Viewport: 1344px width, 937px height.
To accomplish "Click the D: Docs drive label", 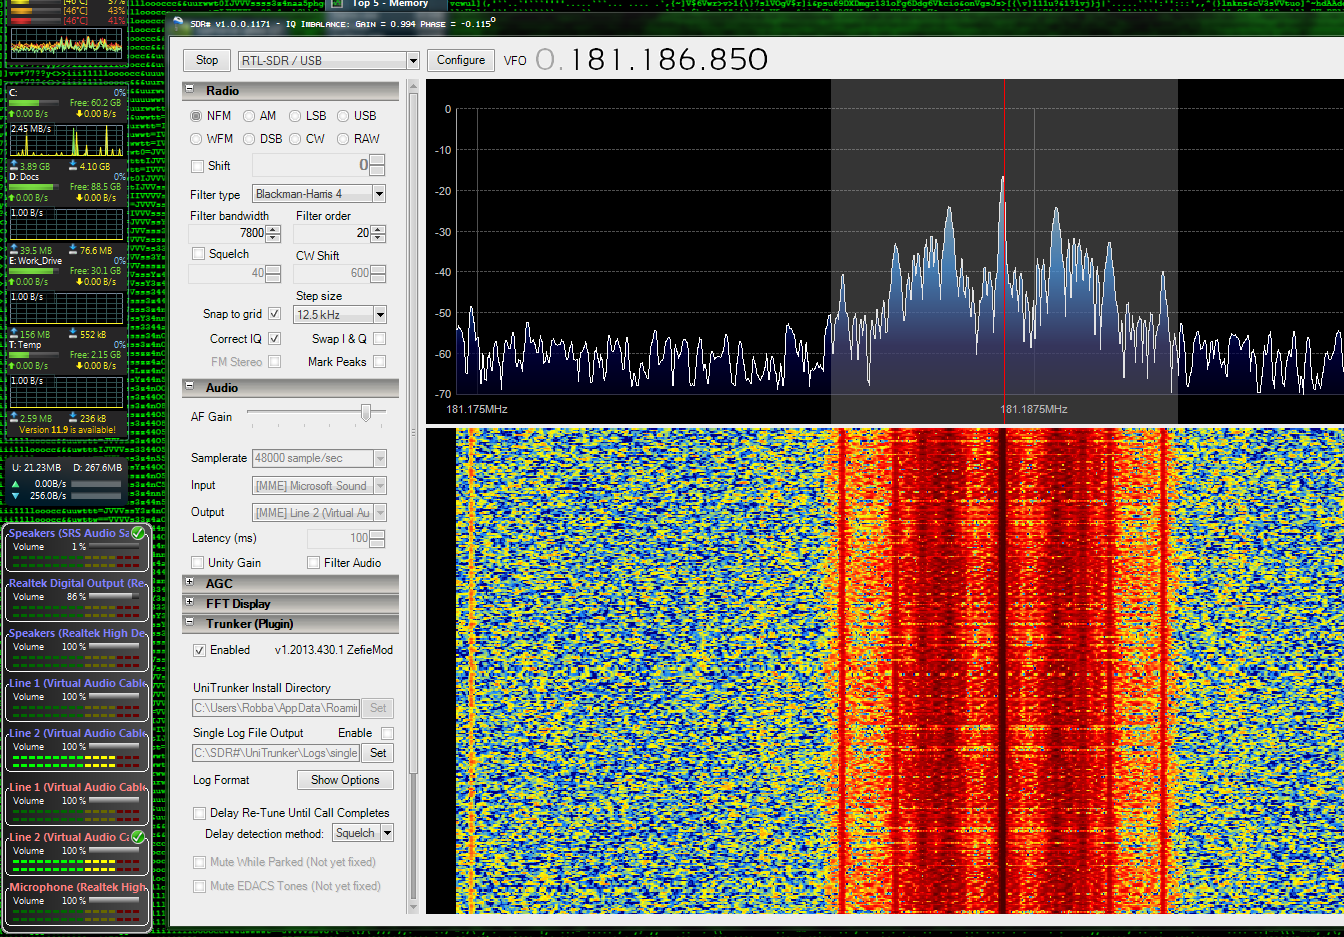I will tap(24, 177).
